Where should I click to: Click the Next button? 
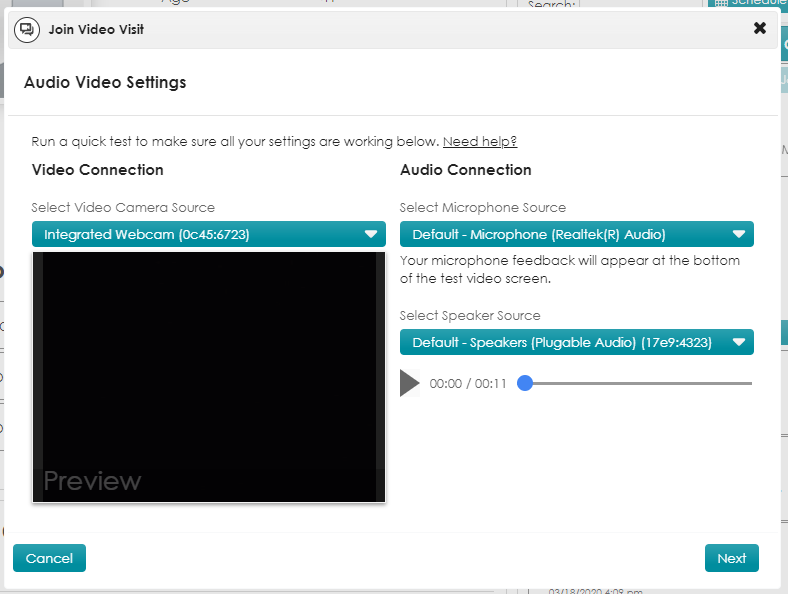point(731,558)
